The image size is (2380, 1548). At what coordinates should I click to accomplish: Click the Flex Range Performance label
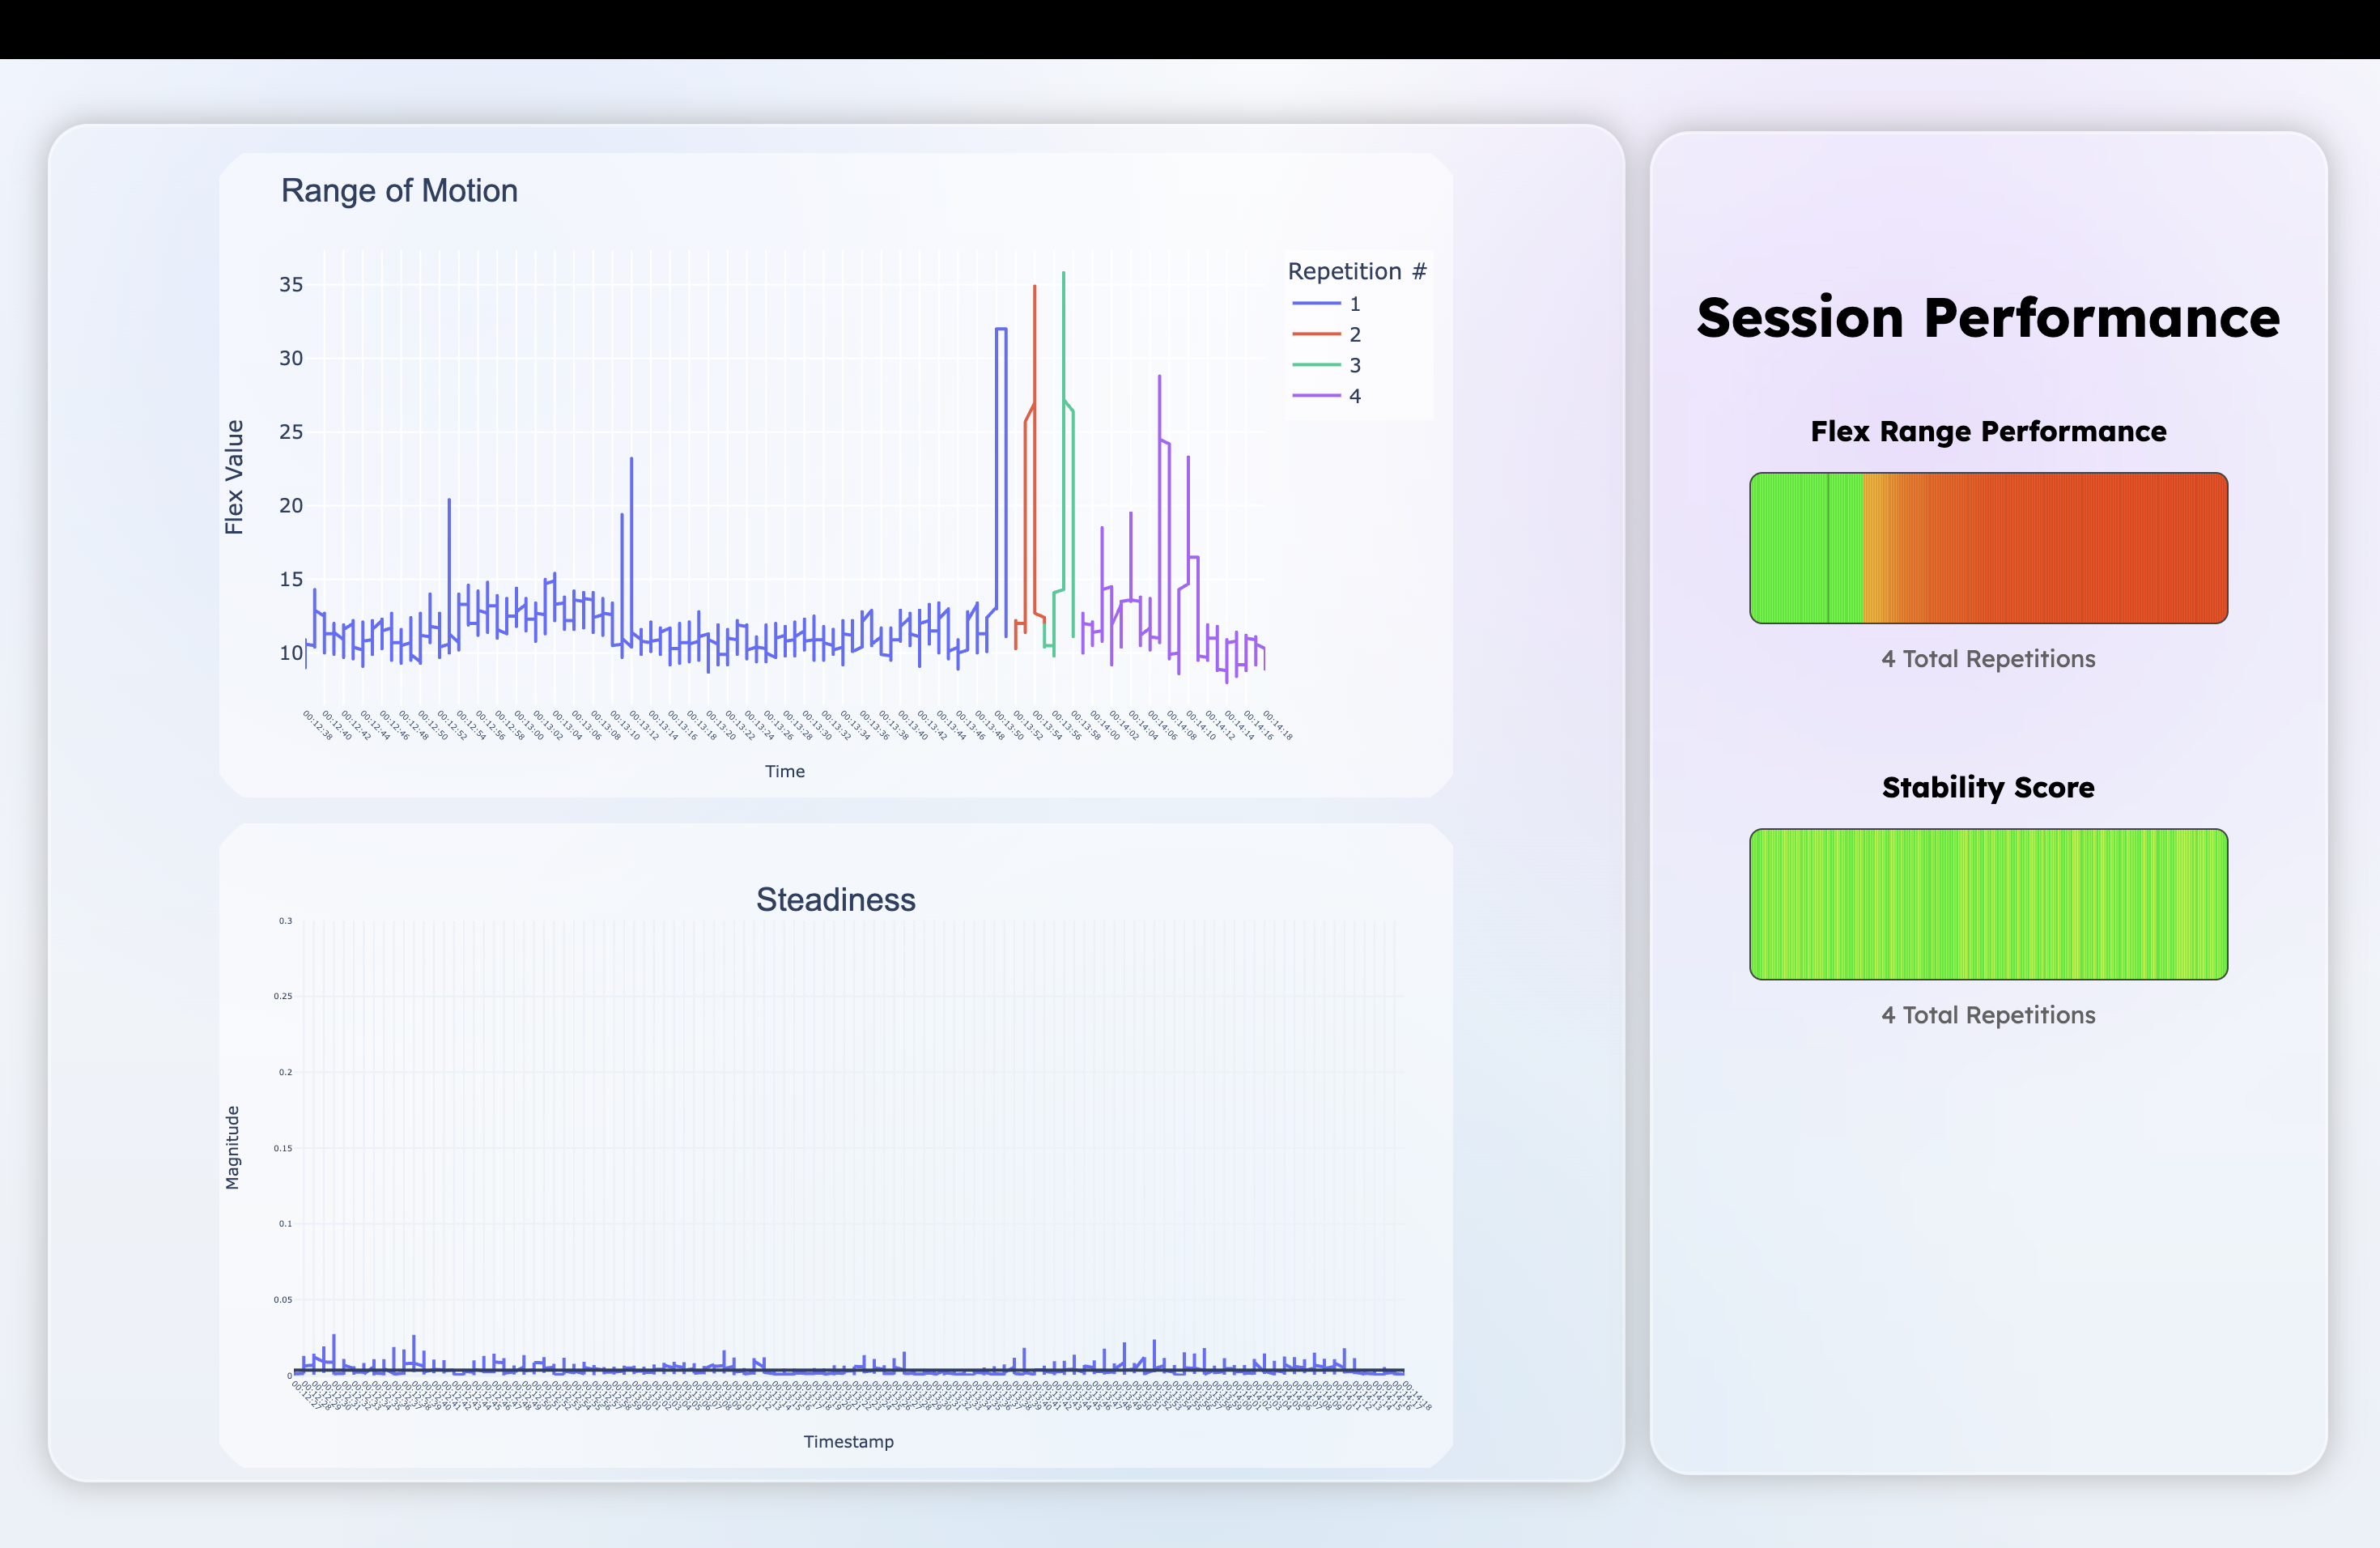pos(1988,431)
